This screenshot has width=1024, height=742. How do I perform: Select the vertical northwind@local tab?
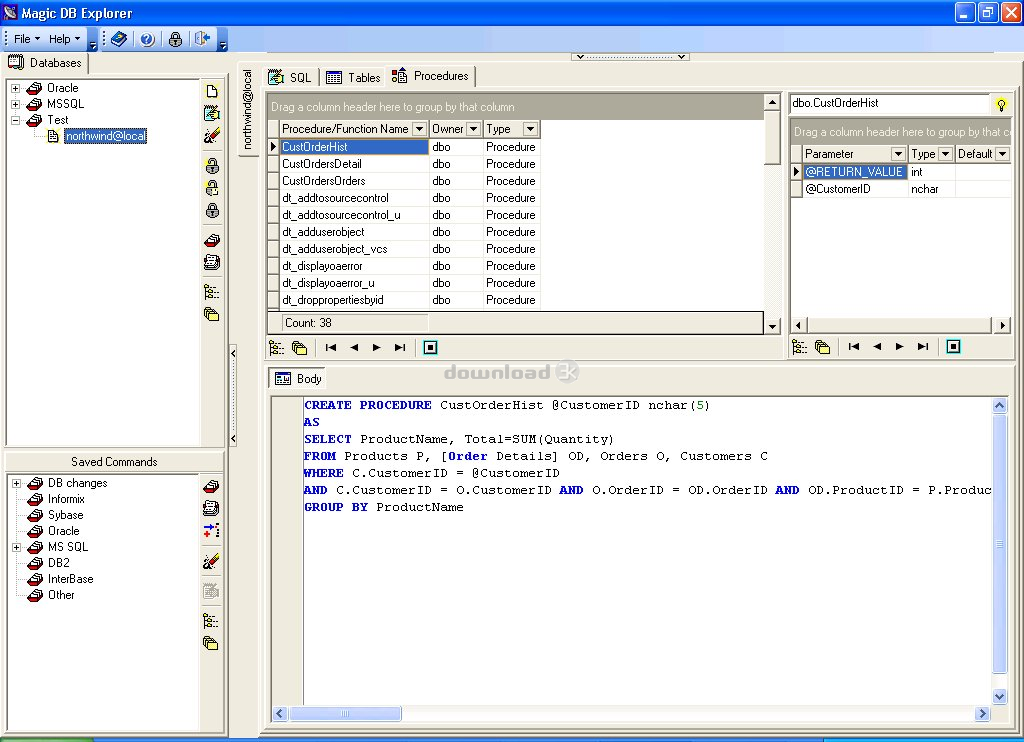[248, 109]
